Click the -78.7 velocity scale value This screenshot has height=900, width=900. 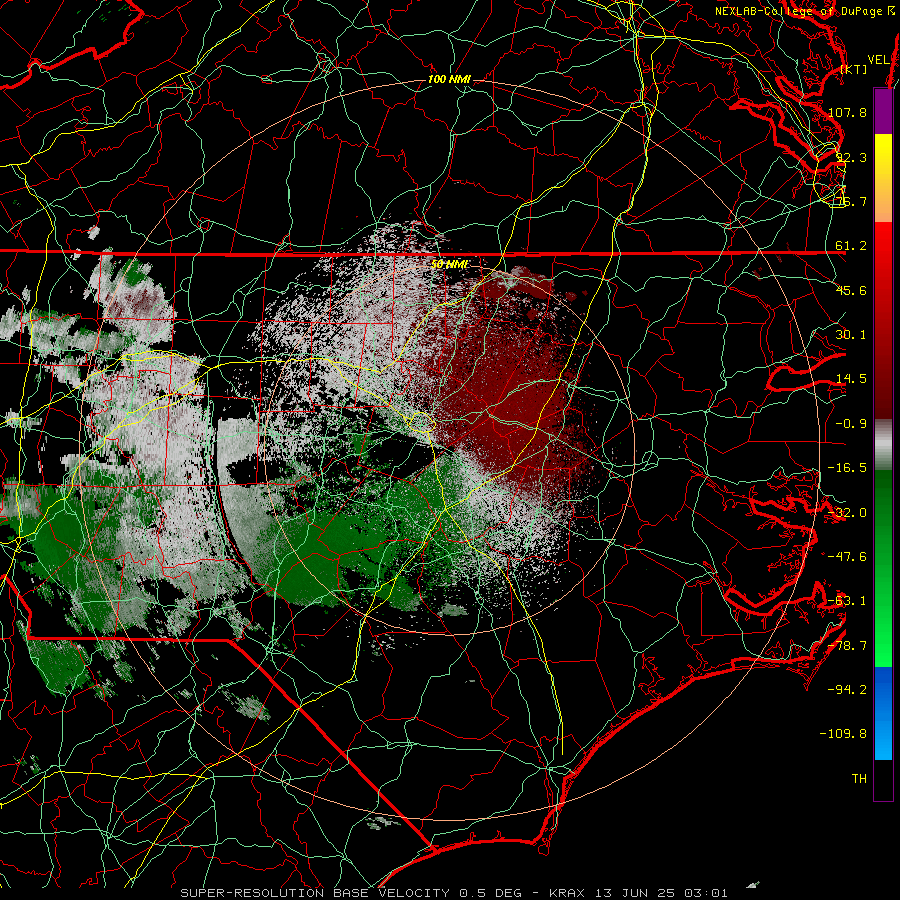[x=847, y=646]
